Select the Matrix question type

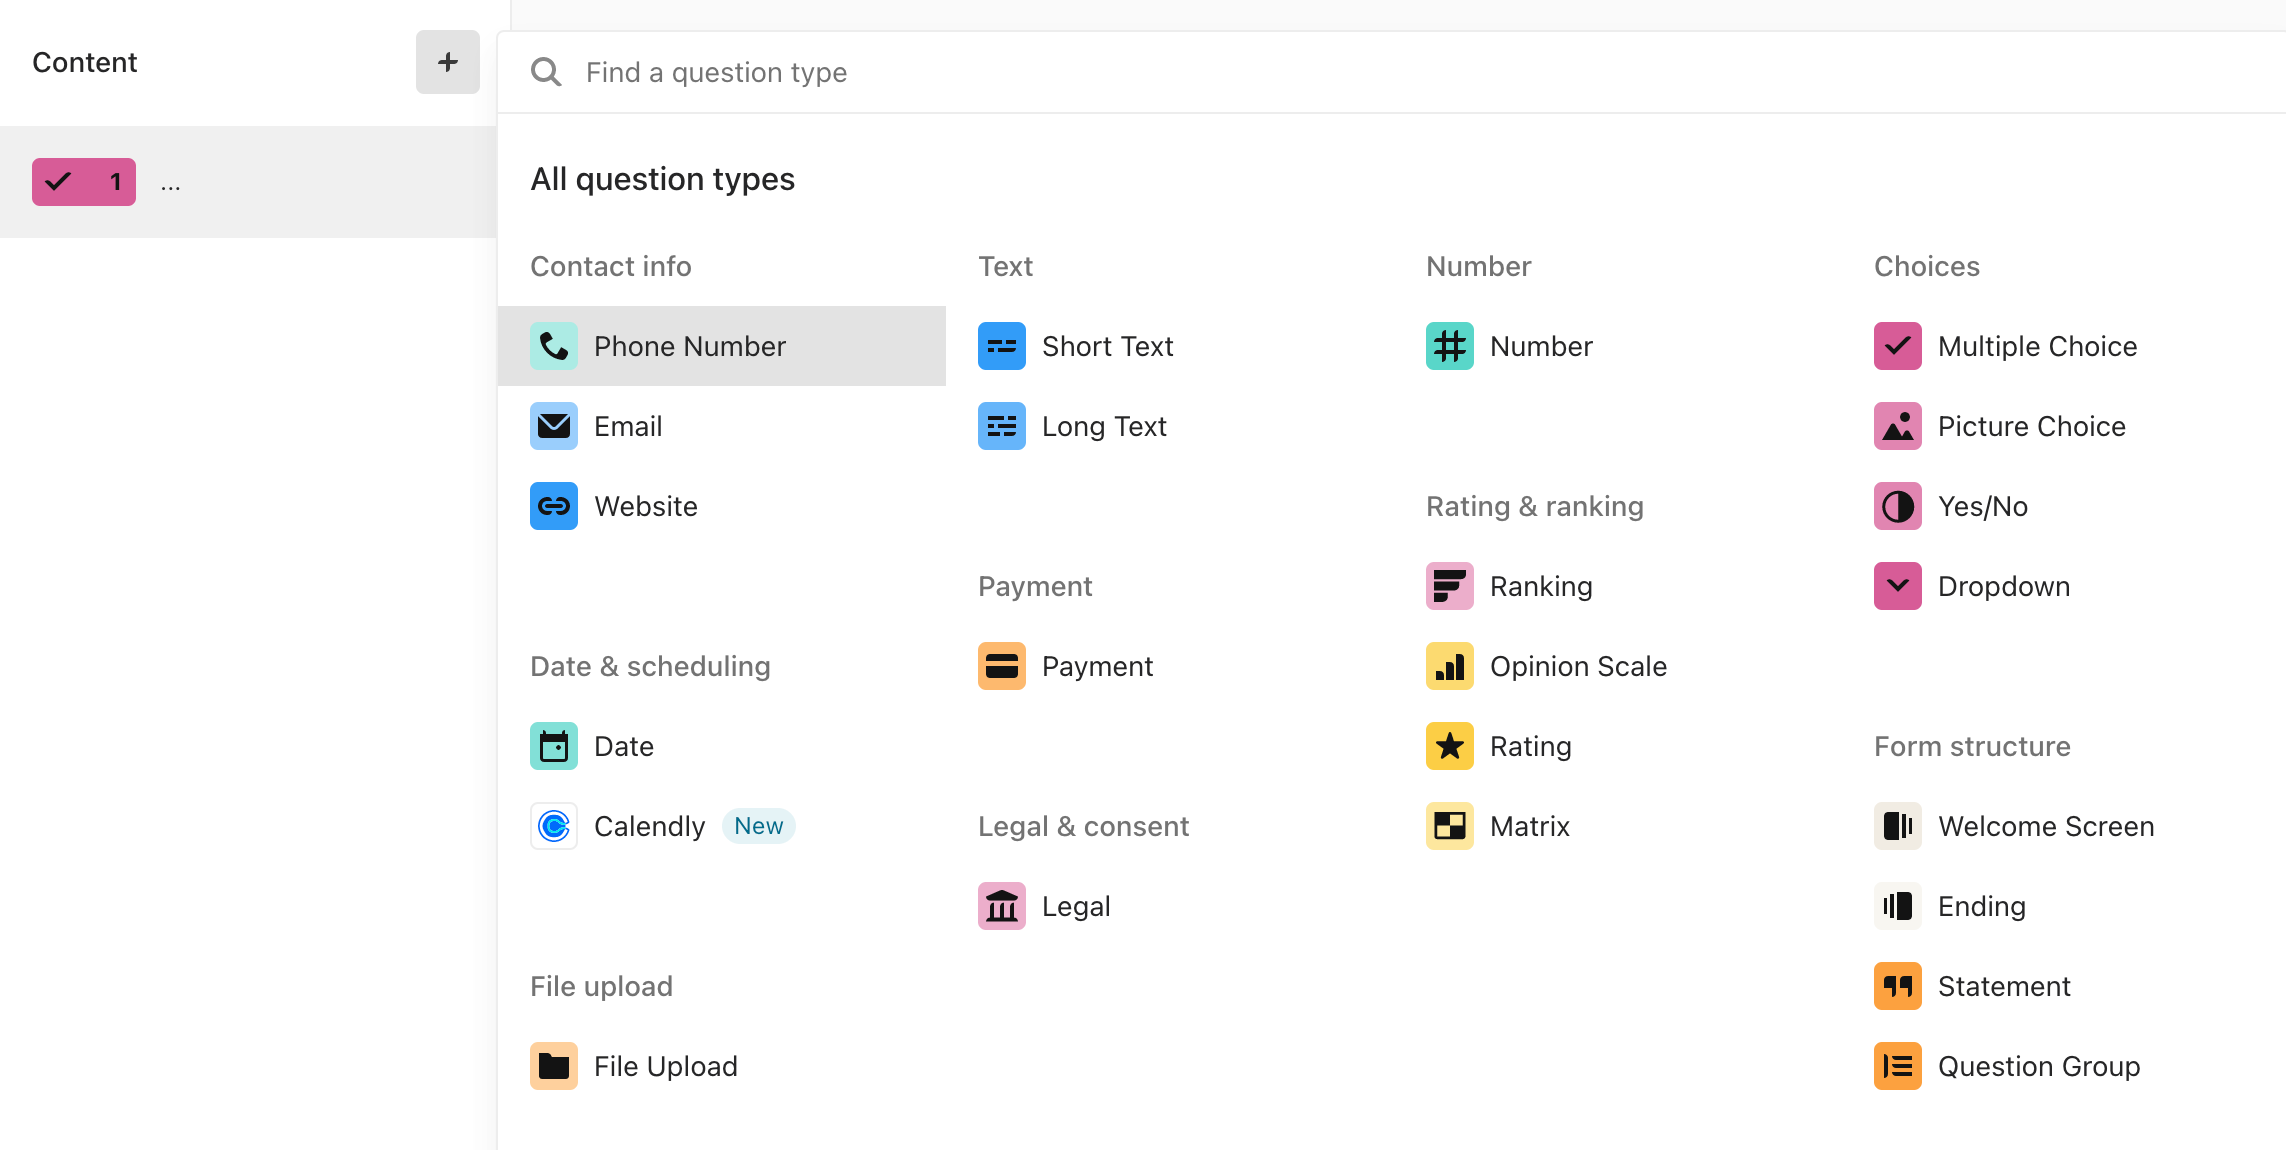click(1532, 826)
